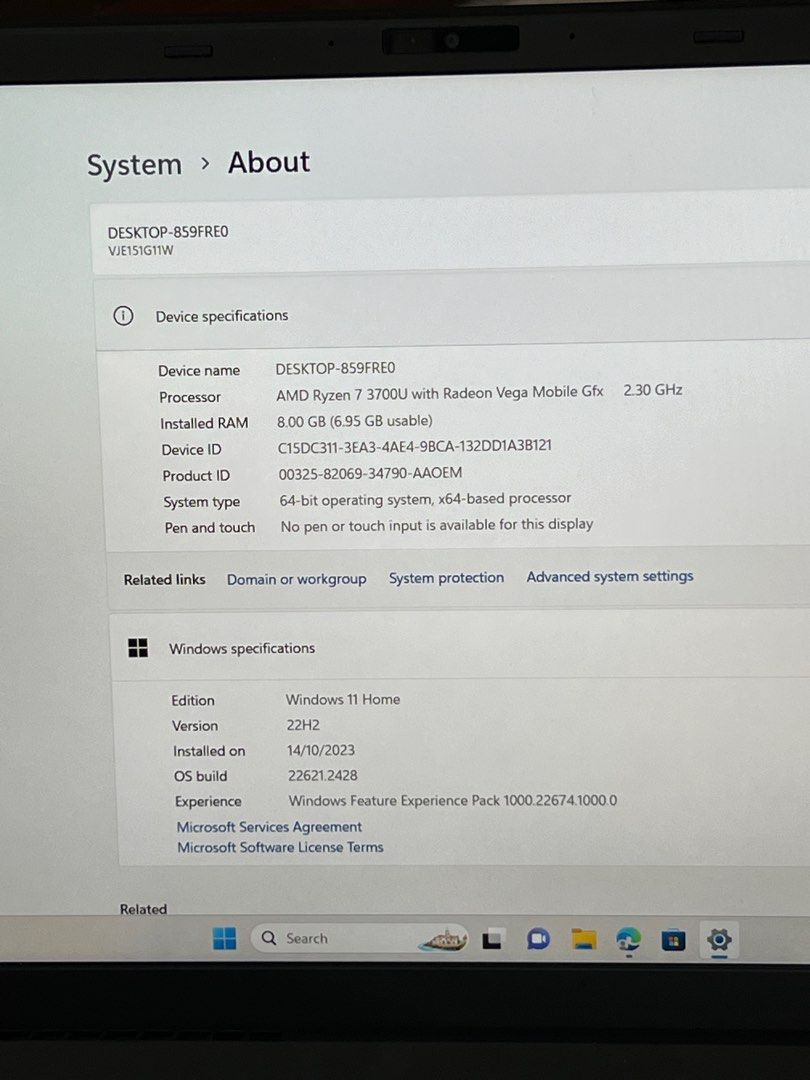Click the Product ID label
This screenshot has width=810, height=1080.
pyautogui.click(x=196, y=476)
